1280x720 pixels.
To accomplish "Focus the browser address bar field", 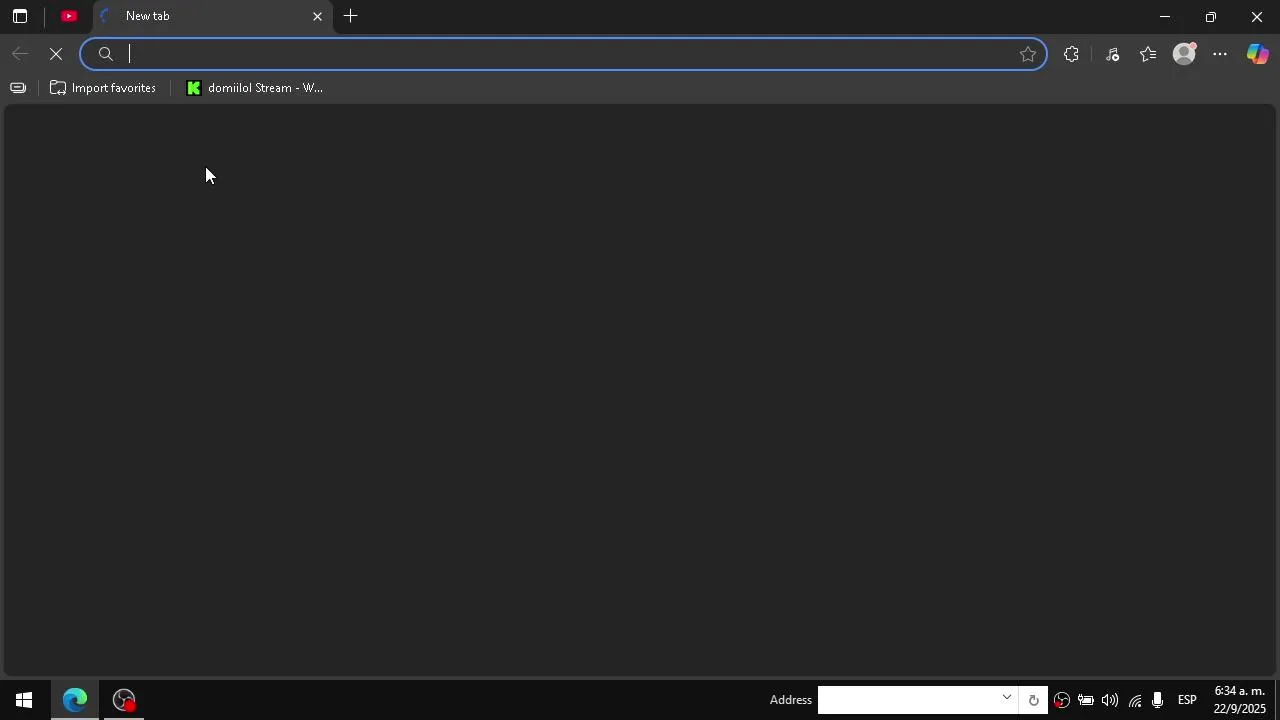I will (563, 54).
